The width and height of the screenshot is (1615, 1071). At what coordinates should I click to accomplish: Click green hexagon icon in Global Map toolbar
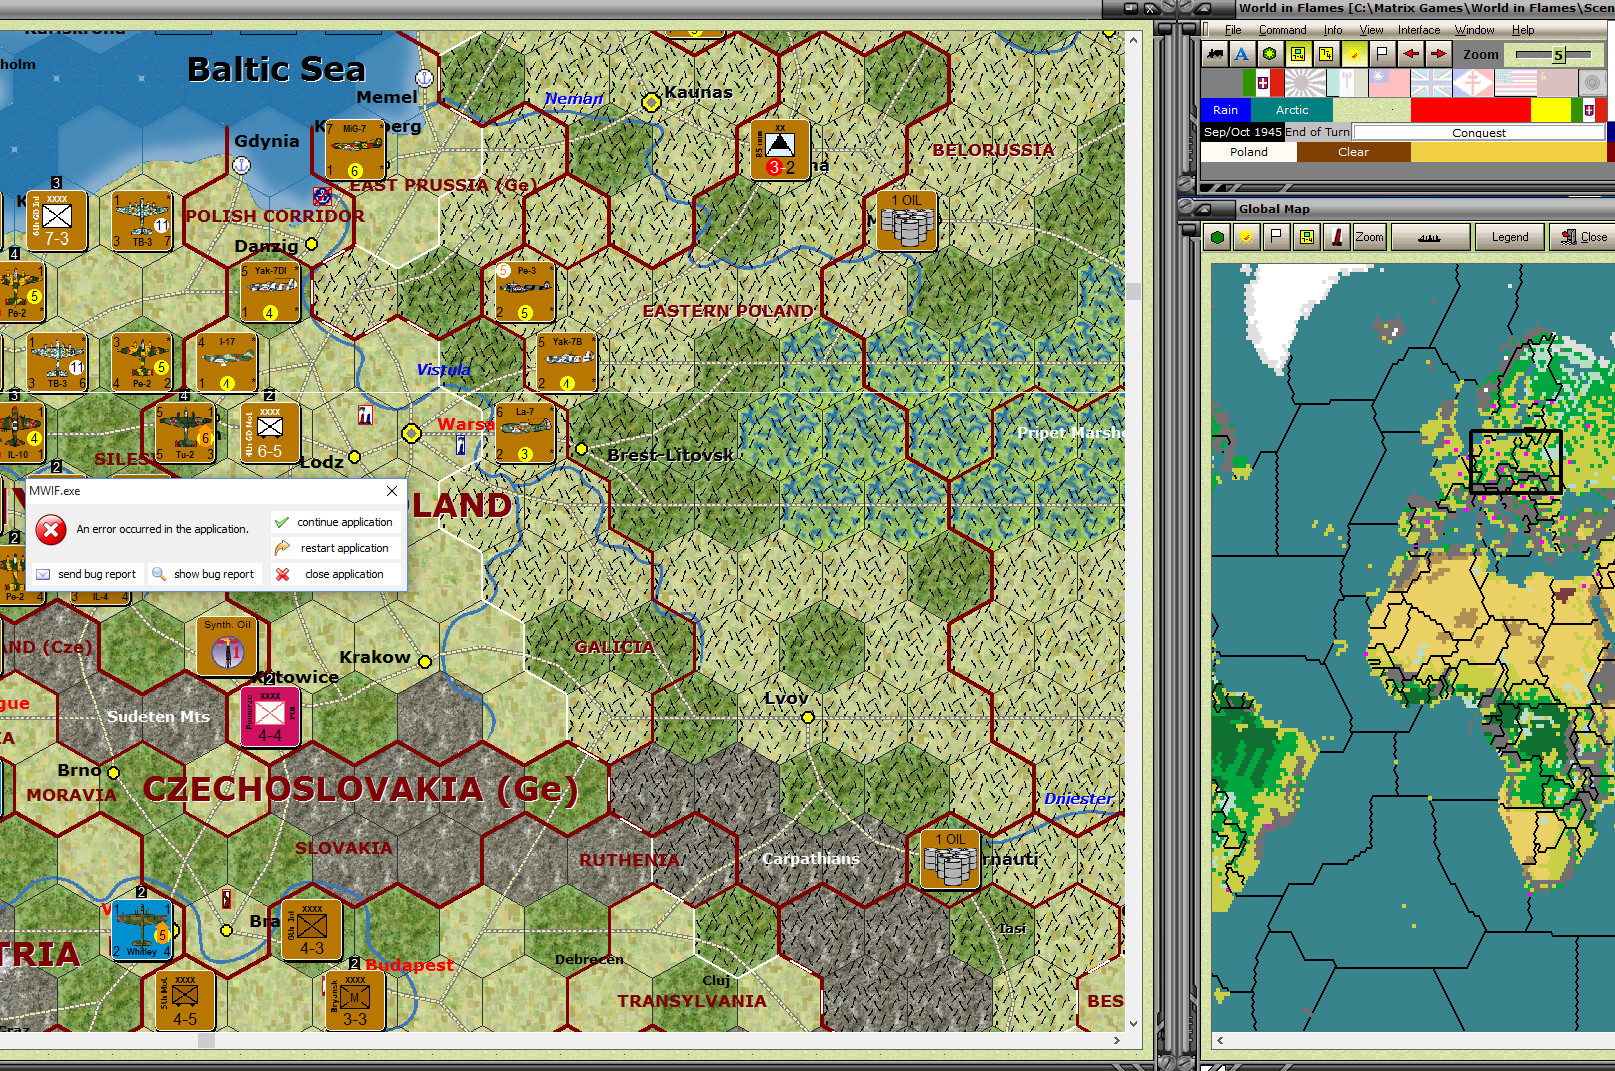click(1217, 237)
